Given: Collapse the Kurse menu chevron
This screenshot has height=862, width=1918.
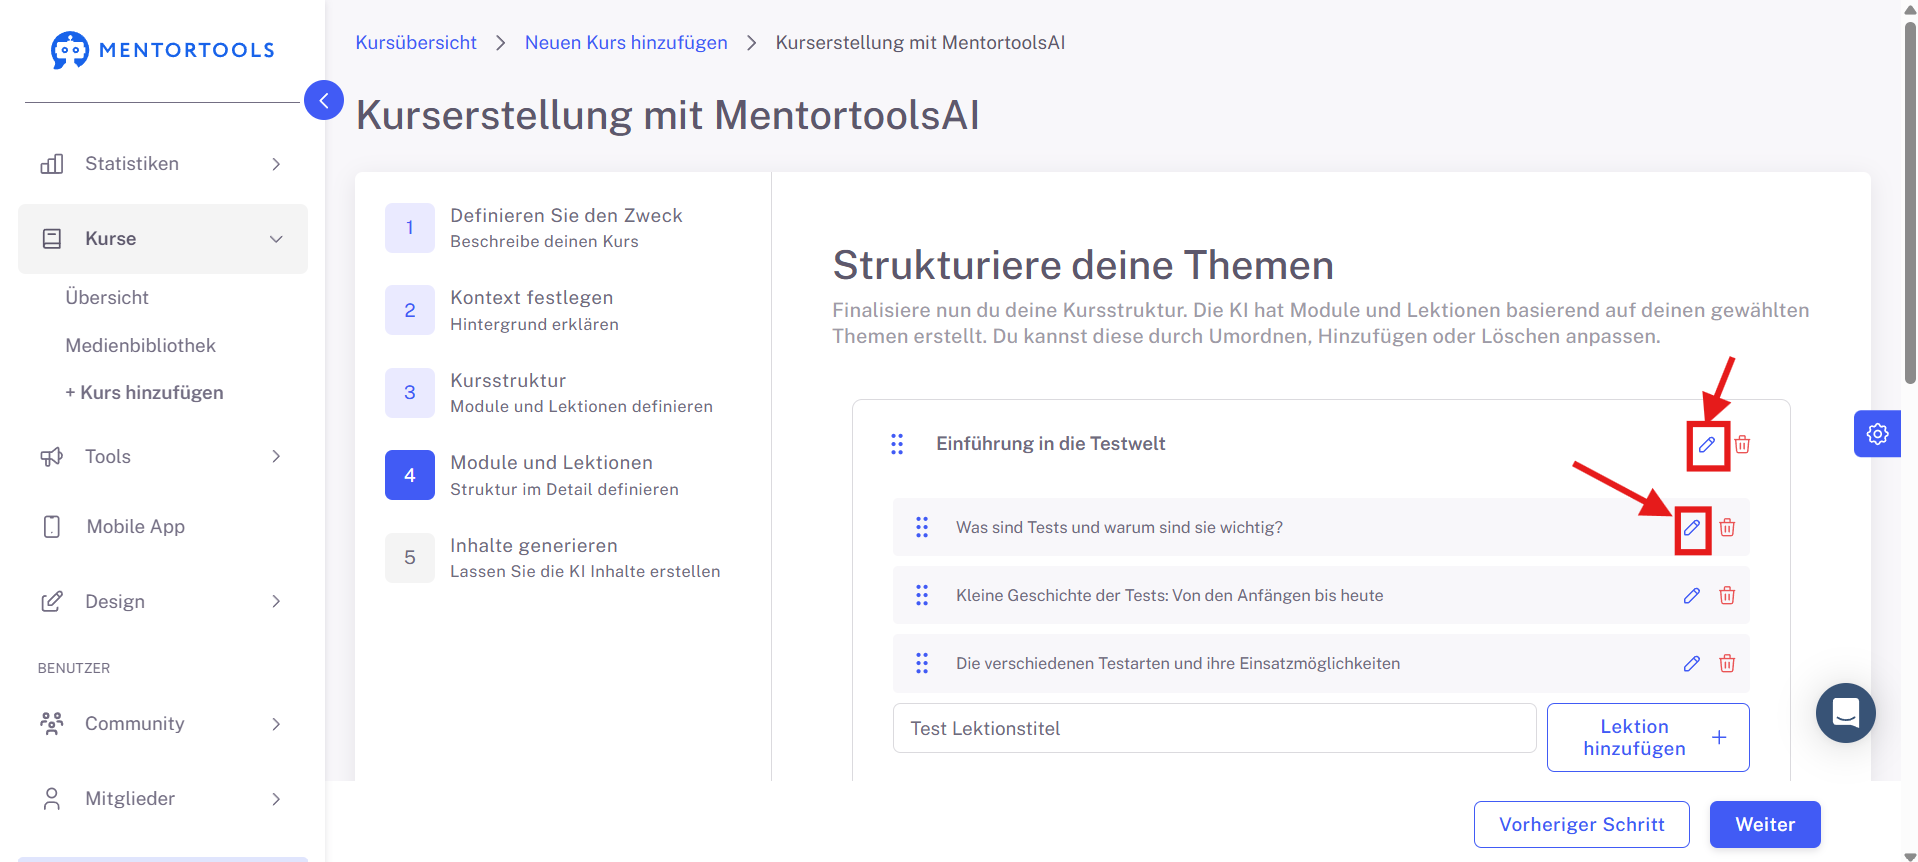Looking at the screenshot, I should [x=277, y=239].
